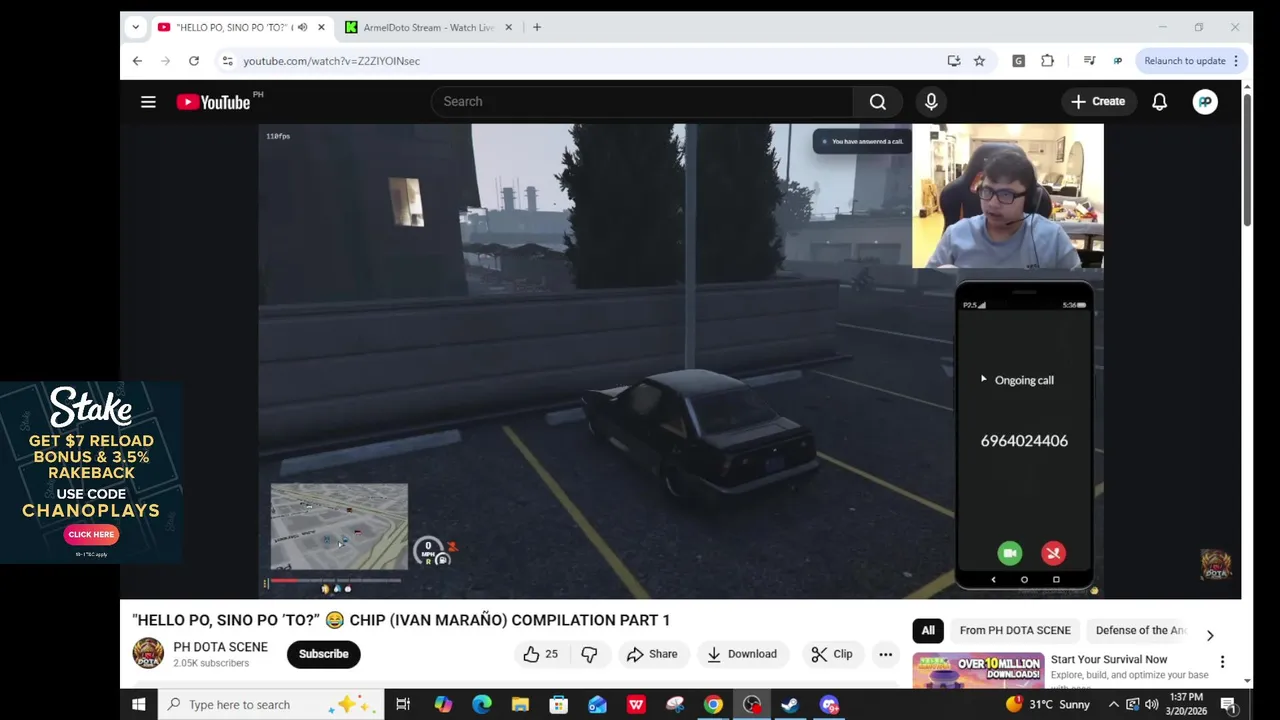
Task: Click the Windows Start button
Action: point(139,705)
